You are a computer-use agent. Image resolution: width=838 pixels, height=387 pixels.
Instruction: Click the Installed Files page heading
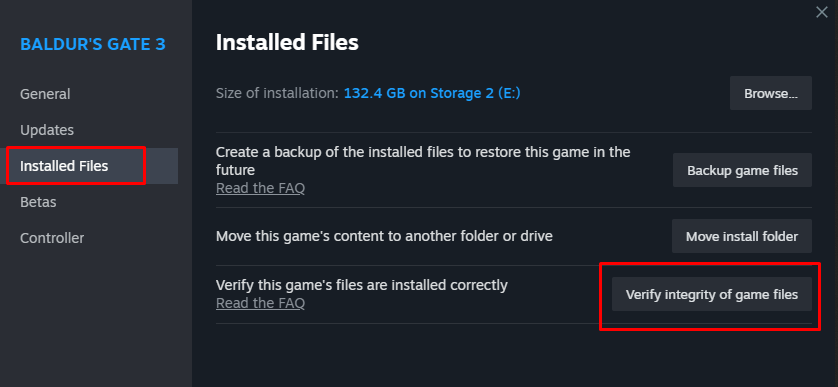tap(287, 43)
